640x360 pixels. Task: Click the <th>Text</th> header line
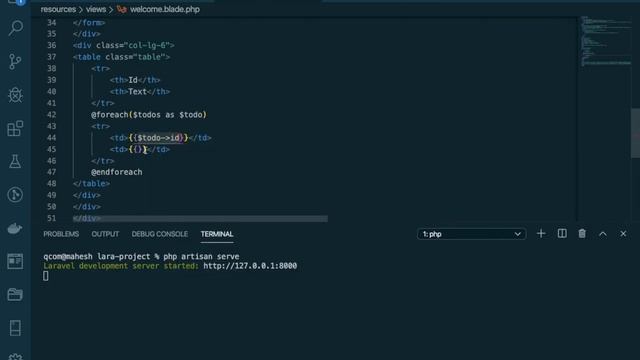[x=140, y=91]
